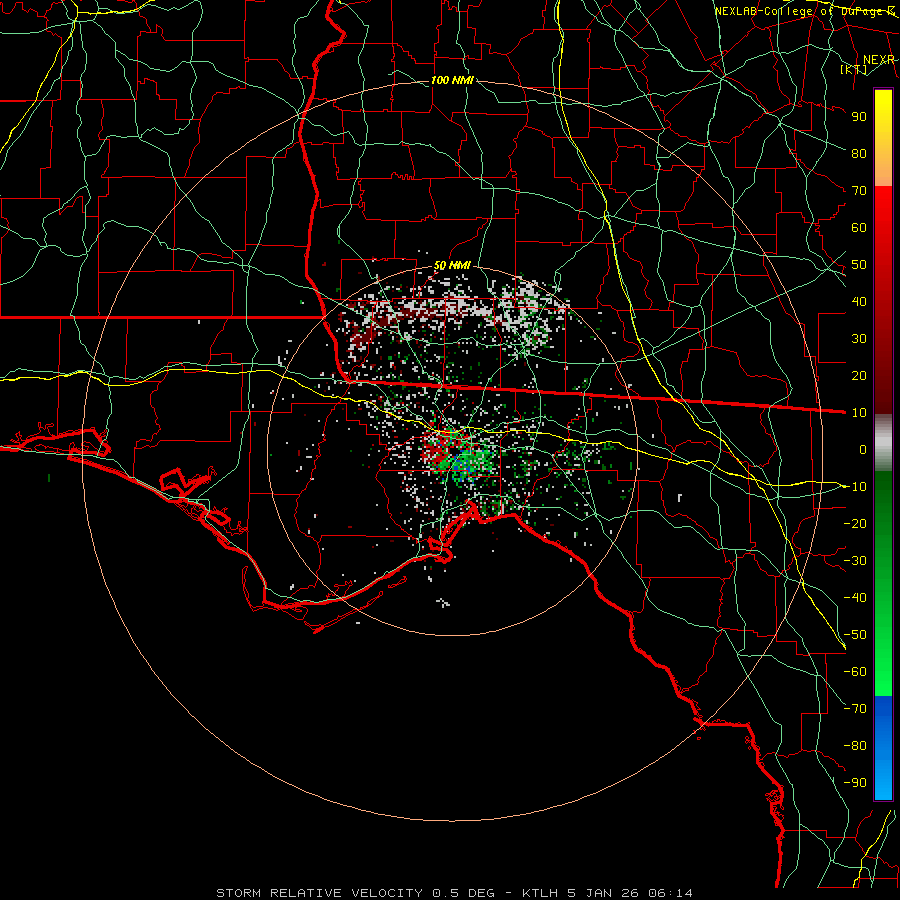This screenshot has width=900, height=900.
Task: Click the -80 value on velocity scale
Action: tap(855, 746)
